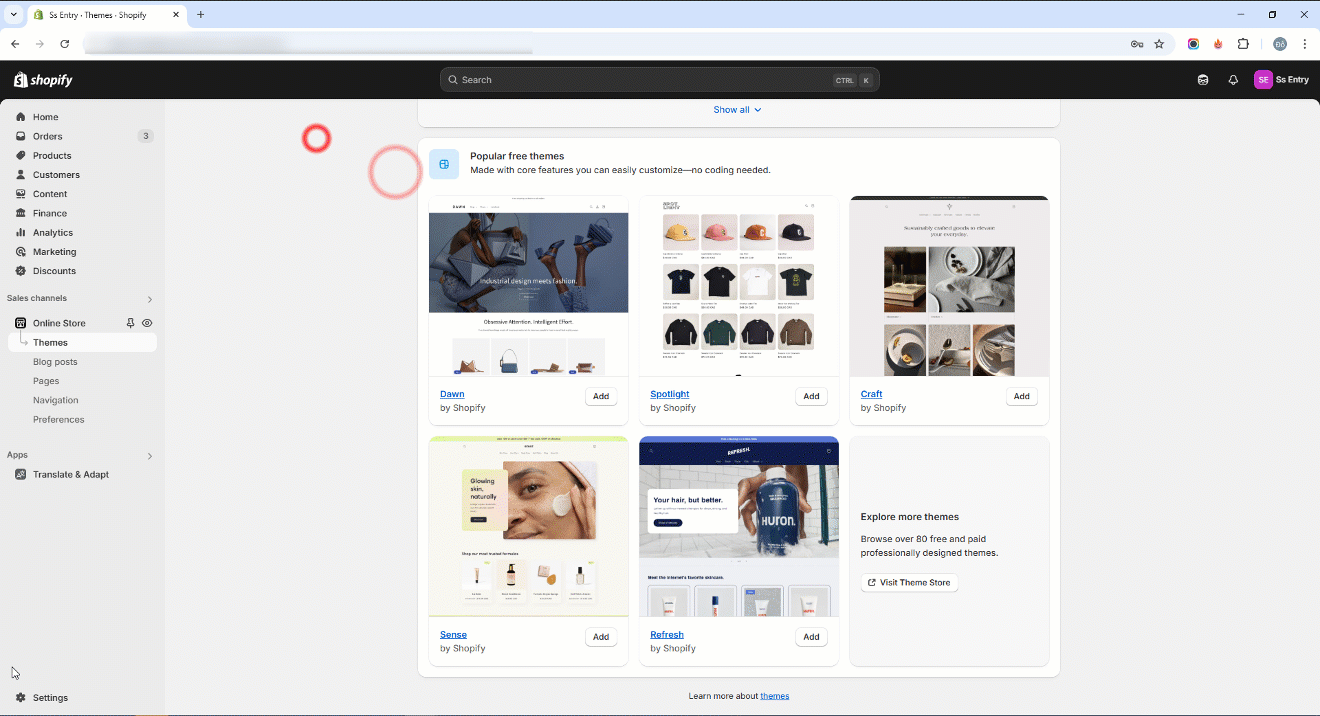Open the browser extensions puzzle icon

(1243, 44)
